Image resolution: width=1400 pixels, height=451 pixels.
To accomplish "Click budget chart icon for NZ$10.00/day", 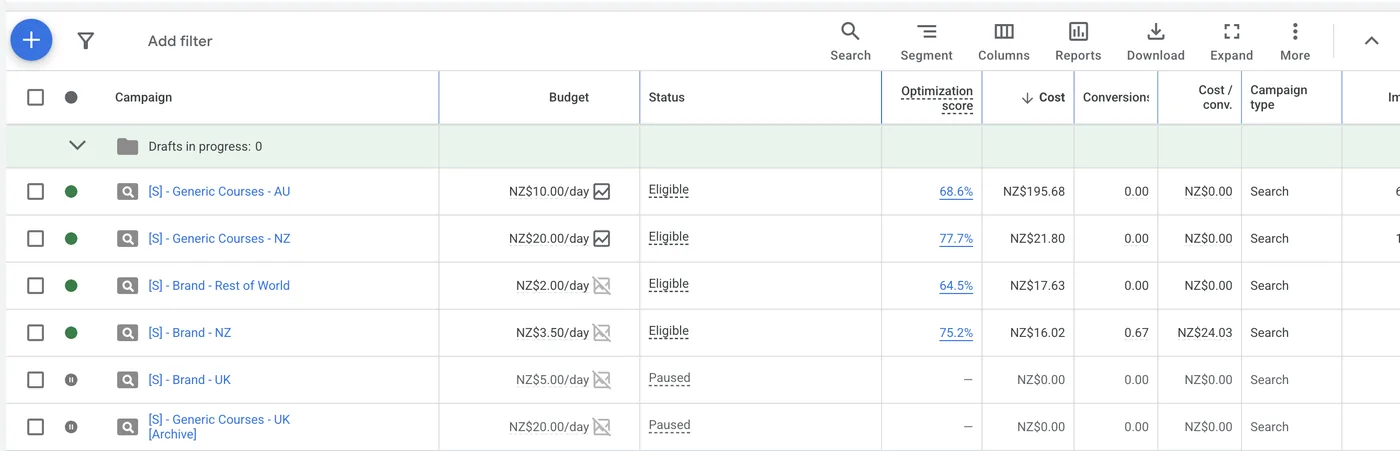I will coord(601,191).
